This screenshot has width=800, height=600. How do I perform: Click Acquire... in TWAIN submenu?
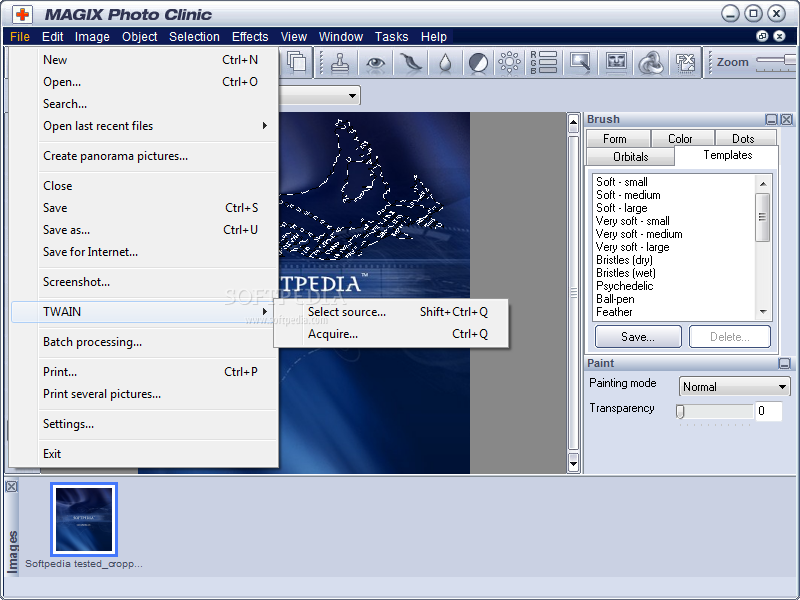pyautogui.click(x=391, y=334)
